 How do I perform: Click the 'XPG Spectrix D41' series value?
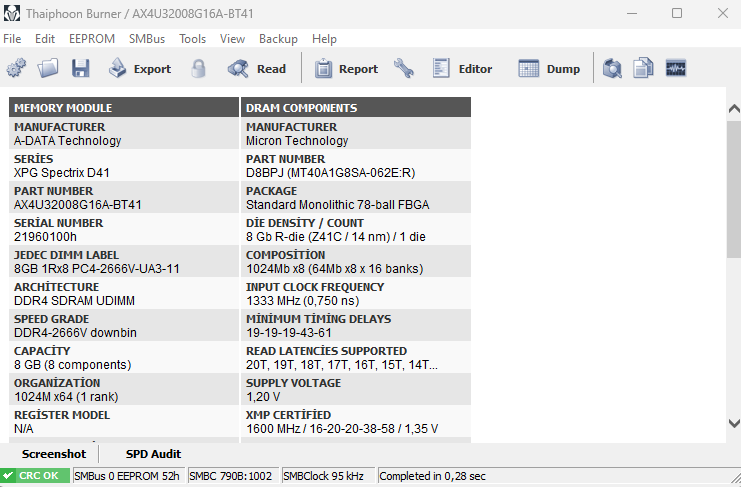(x=62, y=173)
